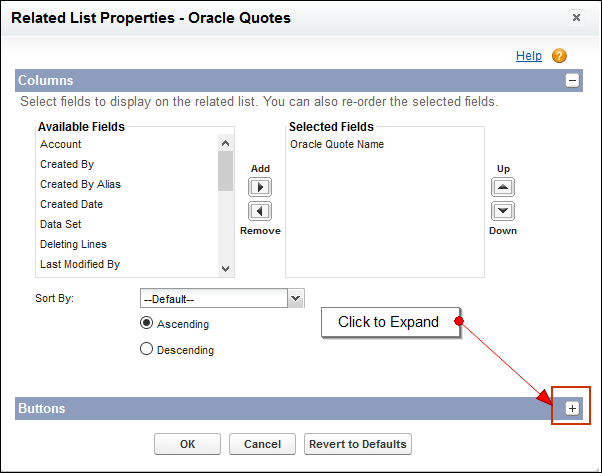Click the Add right-arrow button
This screenshot has height=473, width=602.
tap(260, 187)
